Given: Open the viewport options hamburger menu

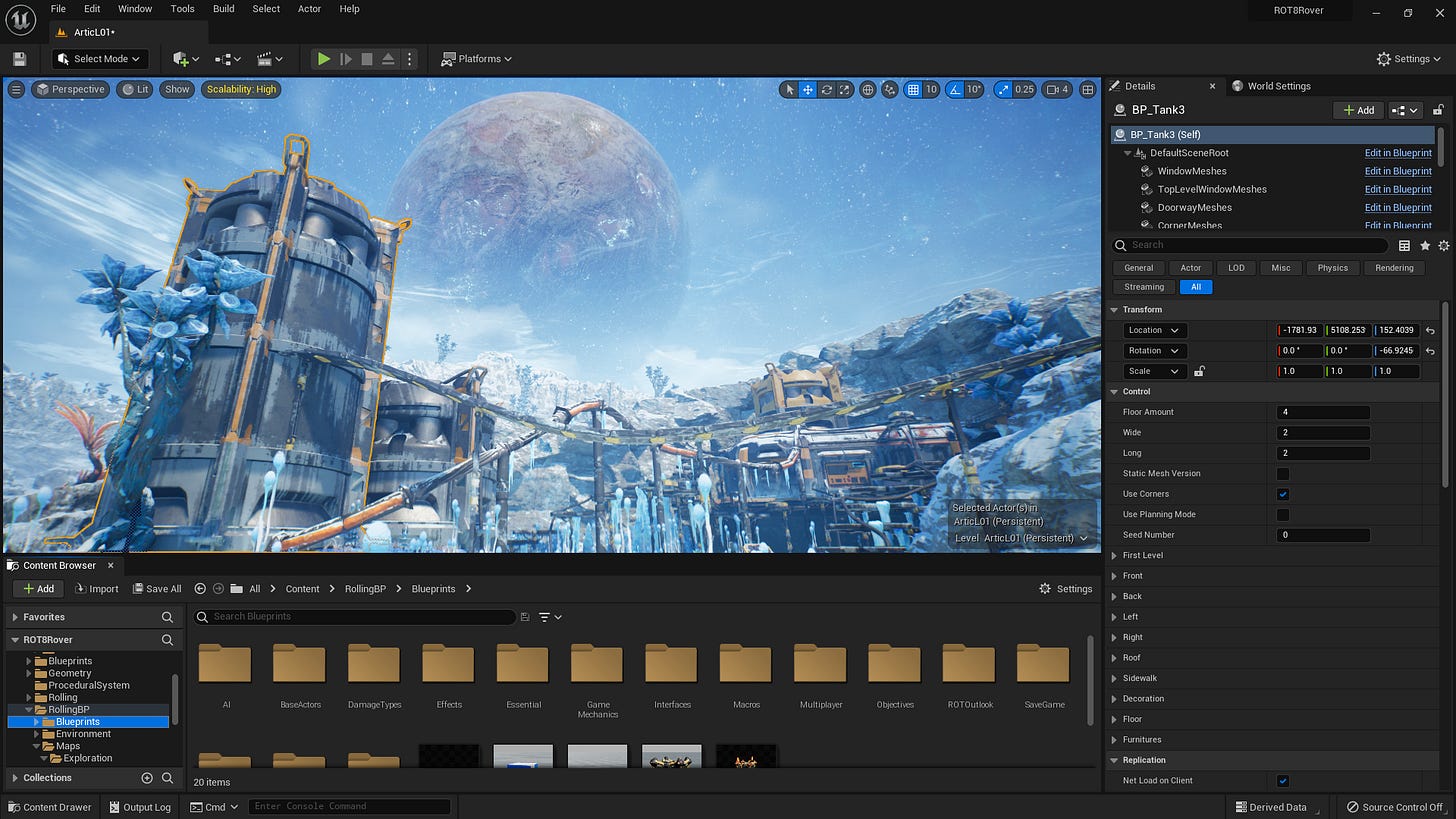Looking at the screenshot, I should pyautogui.click(x=16, y=89).
